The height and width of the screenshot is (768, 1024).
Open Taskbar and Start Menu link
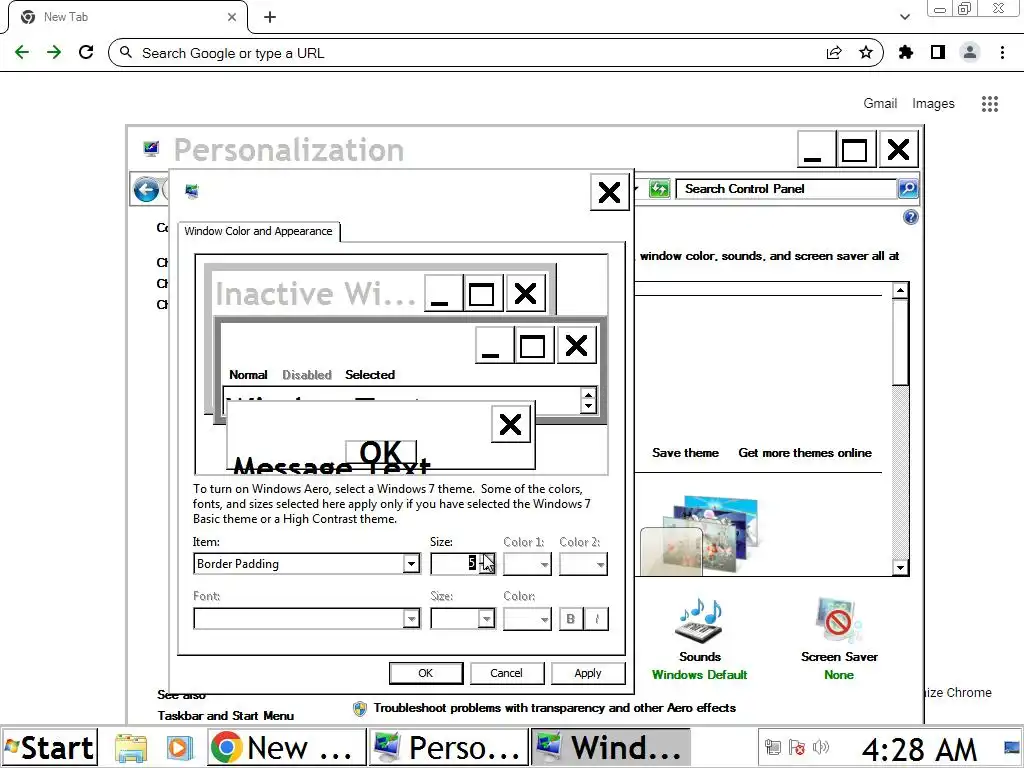coord(225,716)
